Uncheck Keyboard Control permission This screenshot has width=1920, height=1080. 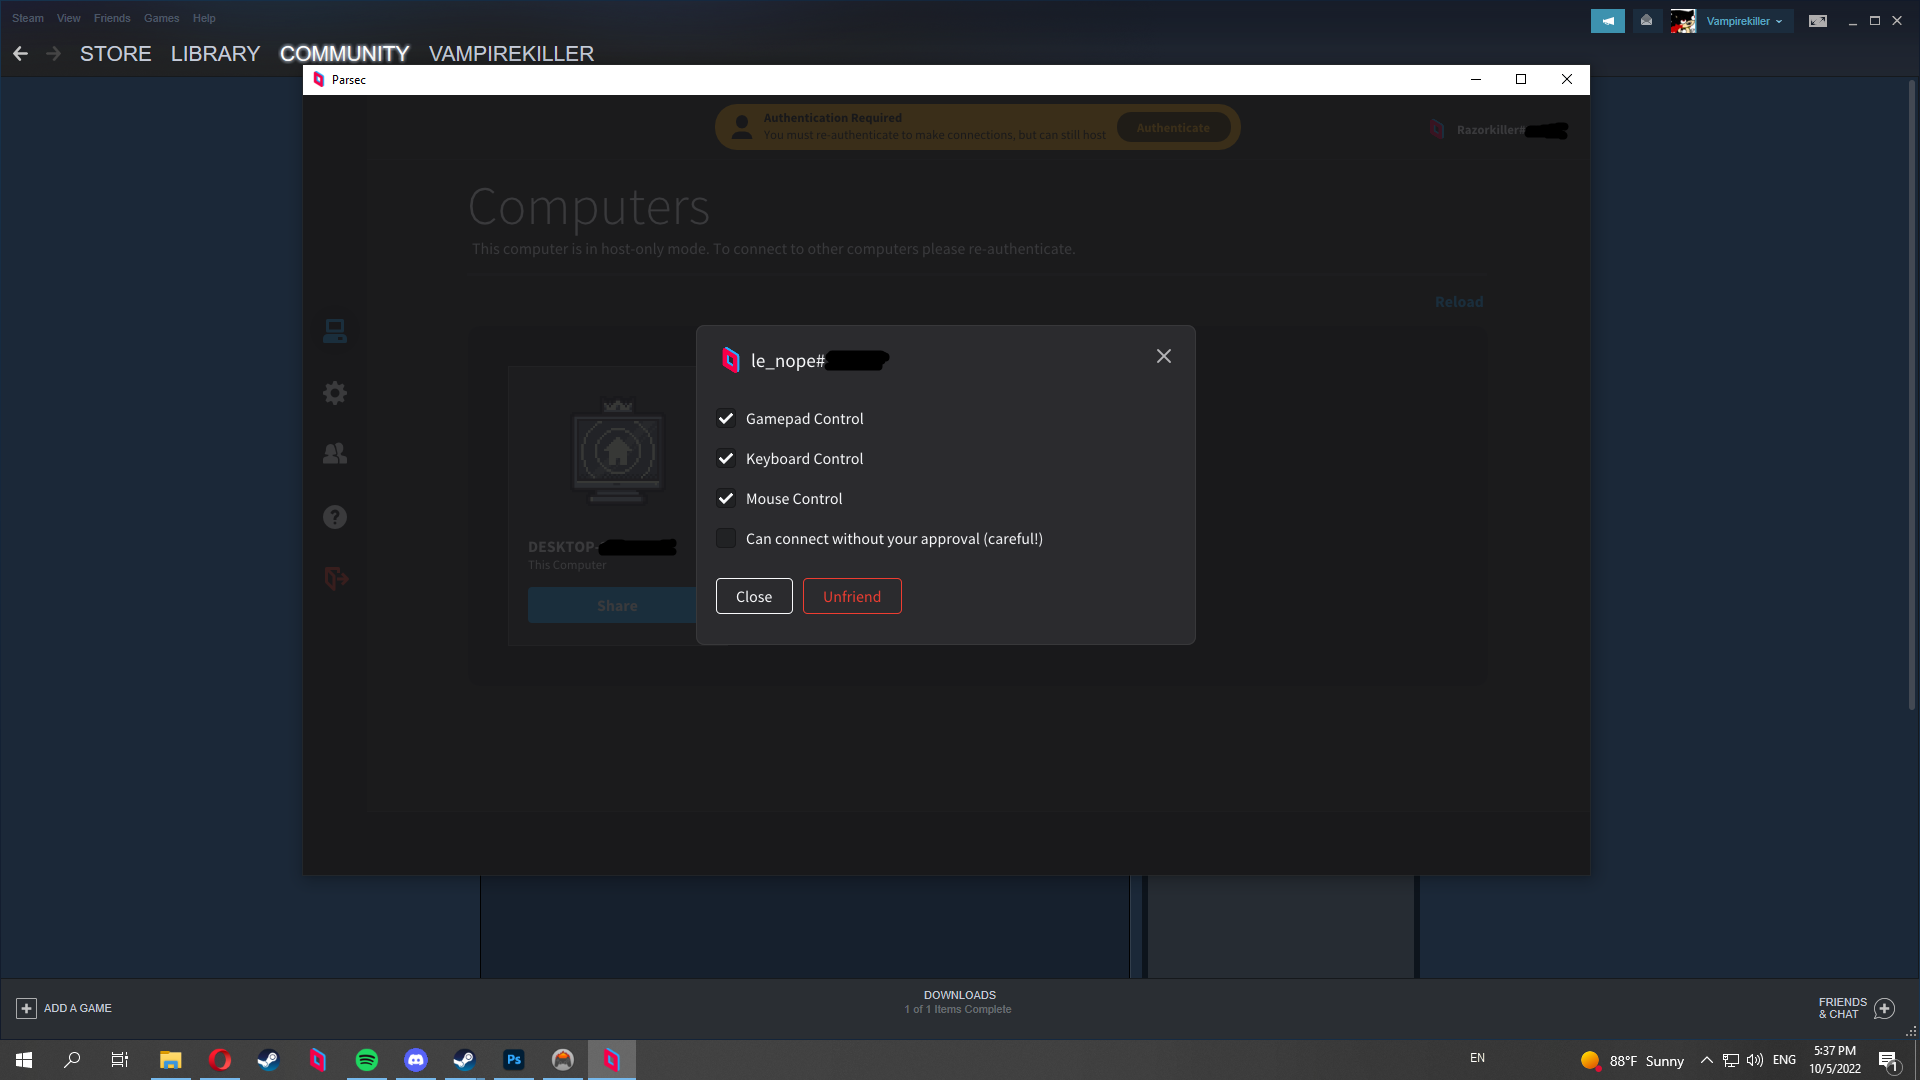click(726, 459)
